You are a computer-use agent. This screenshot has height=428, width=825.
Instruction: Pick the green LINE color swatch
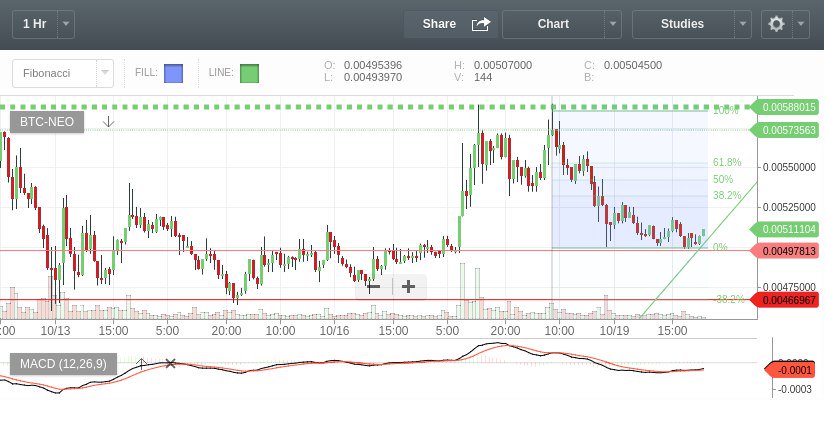point(249,74)
